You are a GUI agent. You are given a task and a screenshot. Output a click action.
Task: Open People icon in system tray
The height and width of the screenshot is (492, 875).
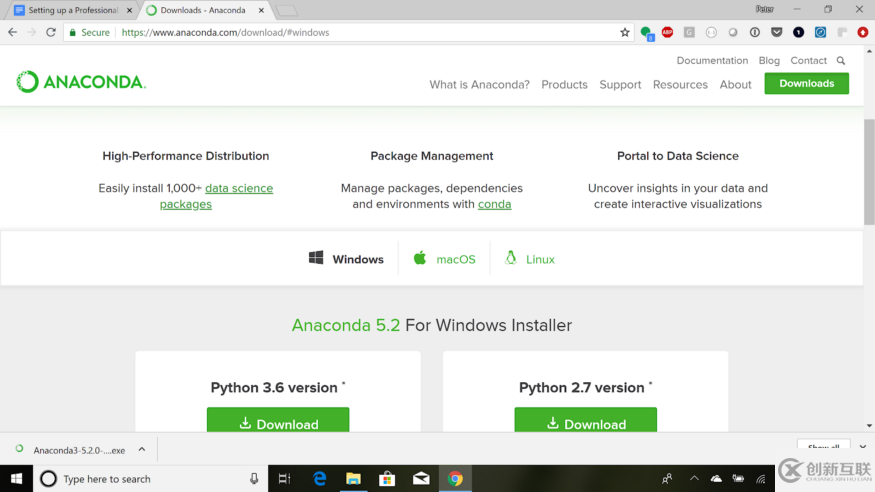click(x=667, y=479)
